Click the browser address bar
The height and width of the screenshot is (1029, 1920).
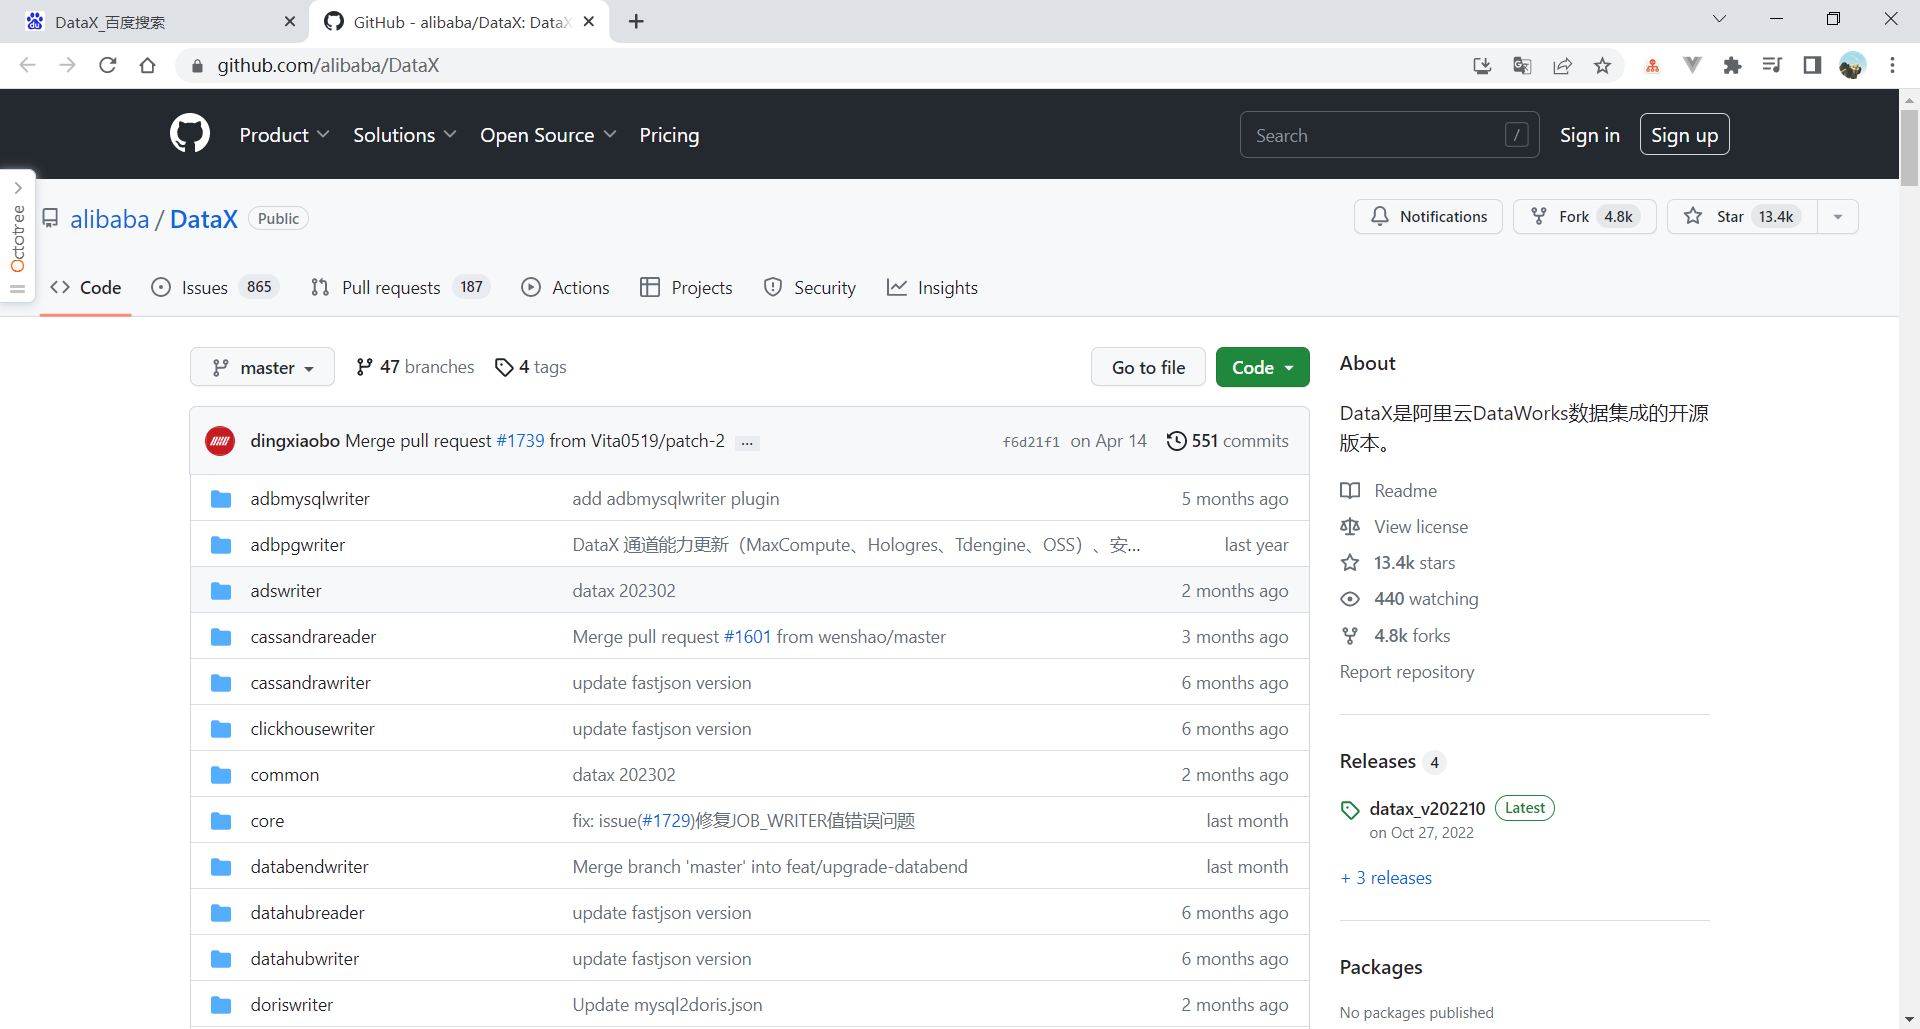[x=820, y=65]
